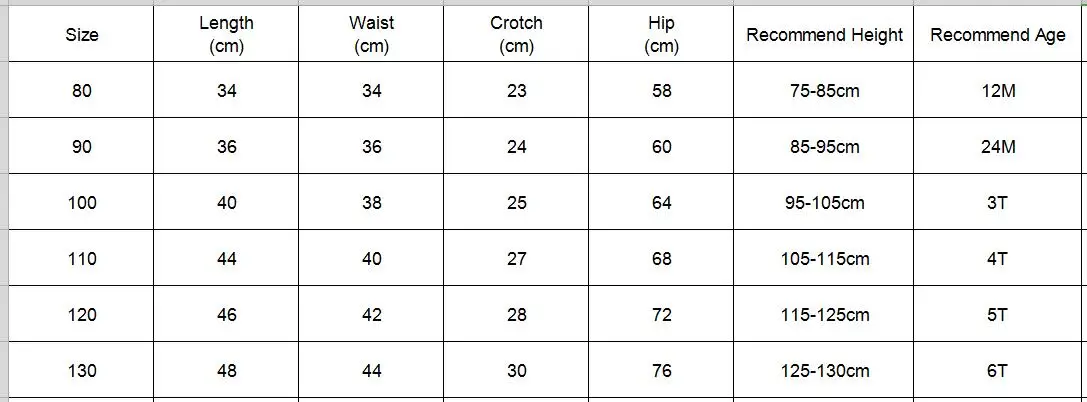Select the size 110 cell
Image resolution: width=1087 pixels, height=402 pixels.
[81, 259]
